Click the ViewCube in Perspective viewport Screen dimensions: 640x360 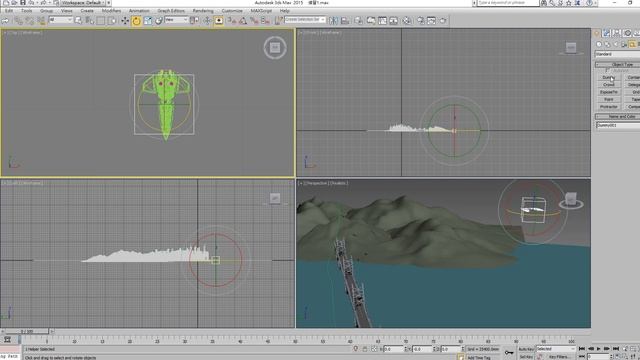tap(571, 200)
